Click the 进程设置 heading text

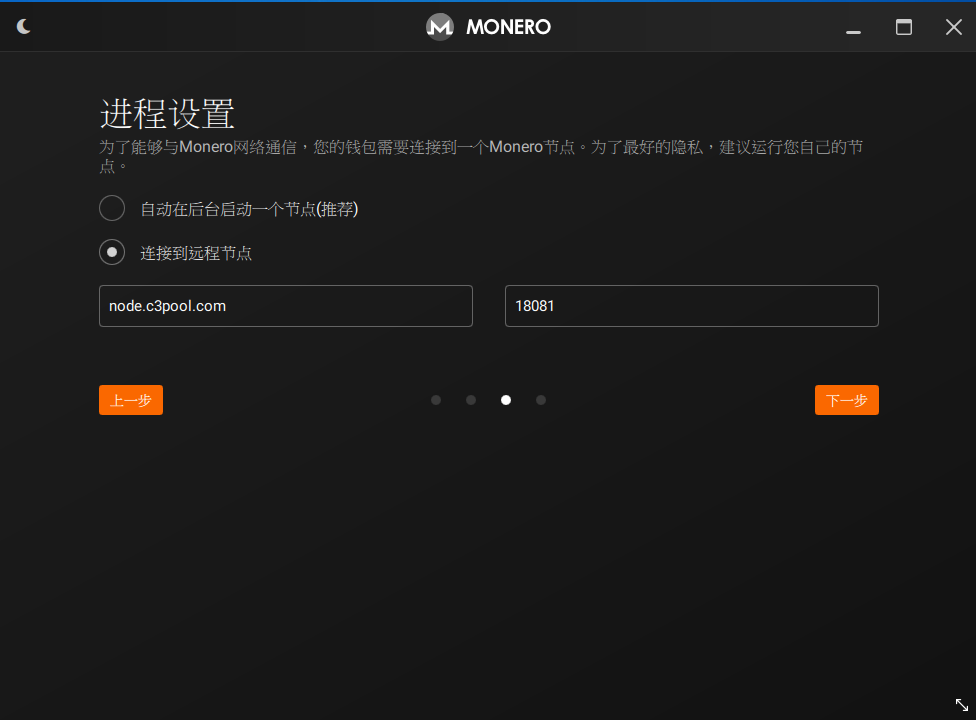pos(167,114)
